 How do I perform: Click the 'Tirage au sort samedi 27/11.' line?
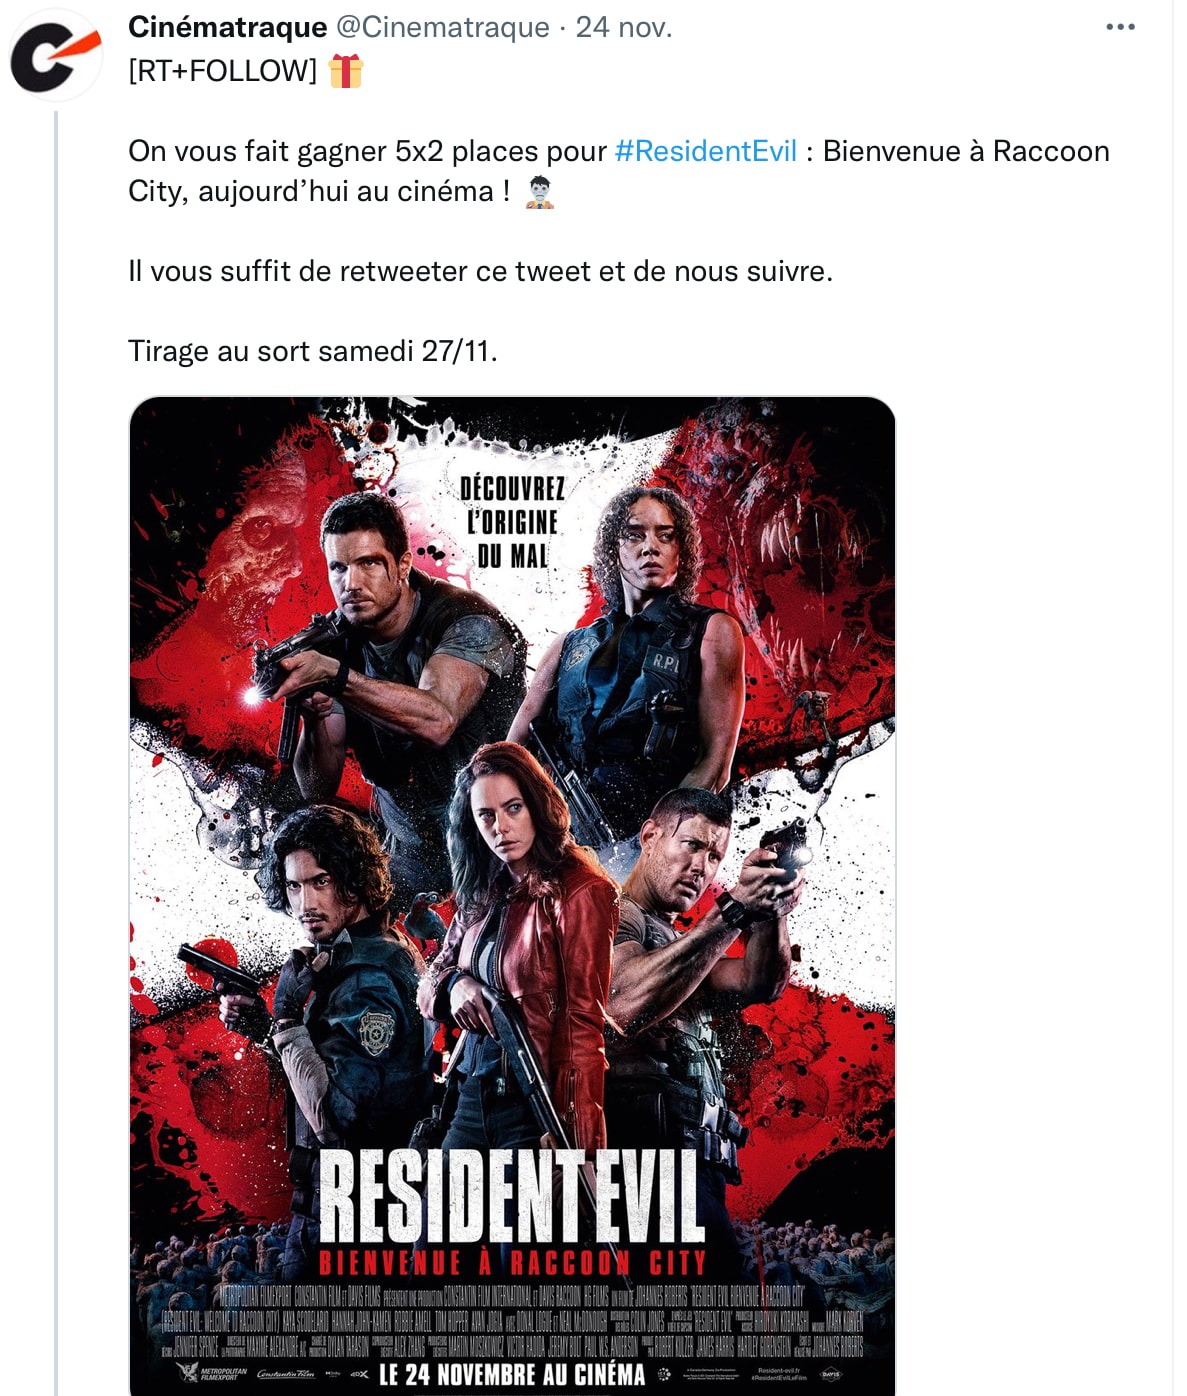(313, 351)
